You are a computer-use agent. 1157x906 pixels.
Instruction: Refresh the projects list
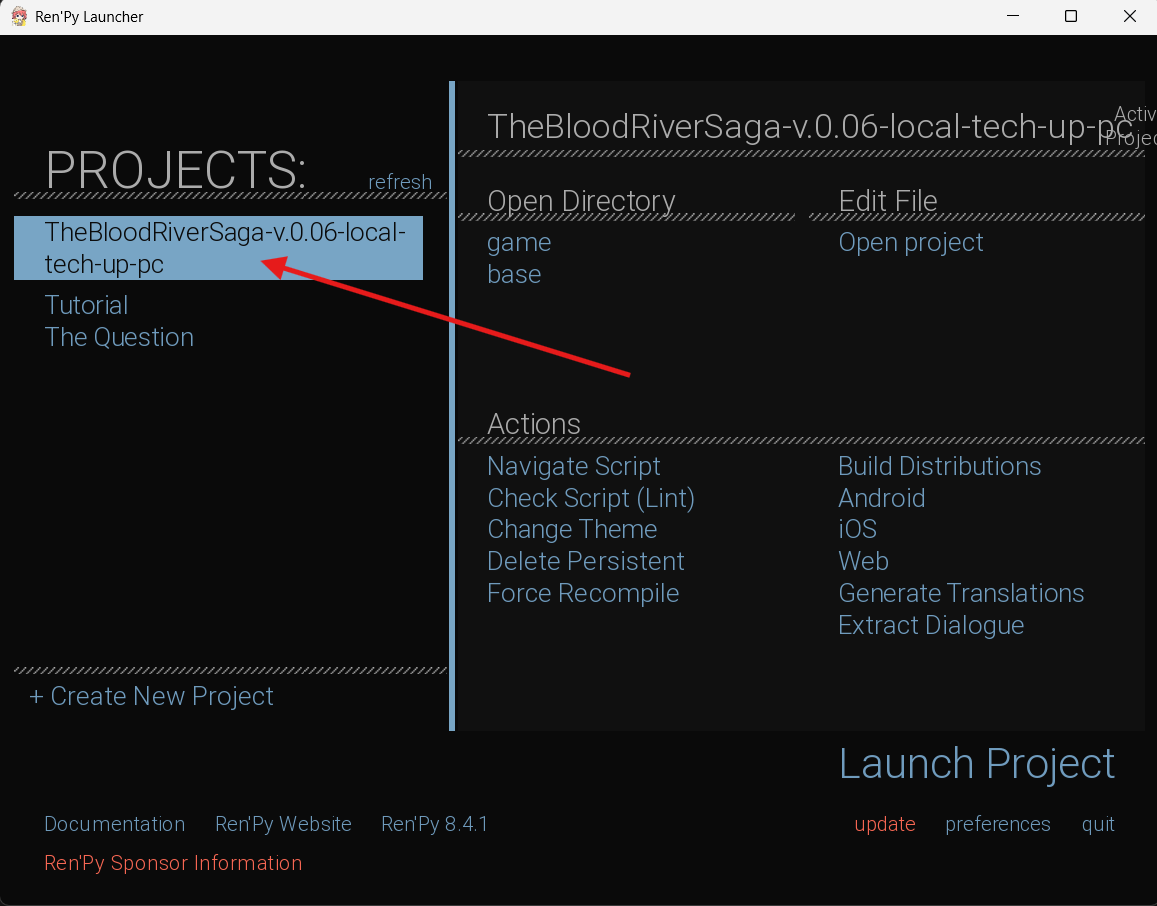pos(400,181)
